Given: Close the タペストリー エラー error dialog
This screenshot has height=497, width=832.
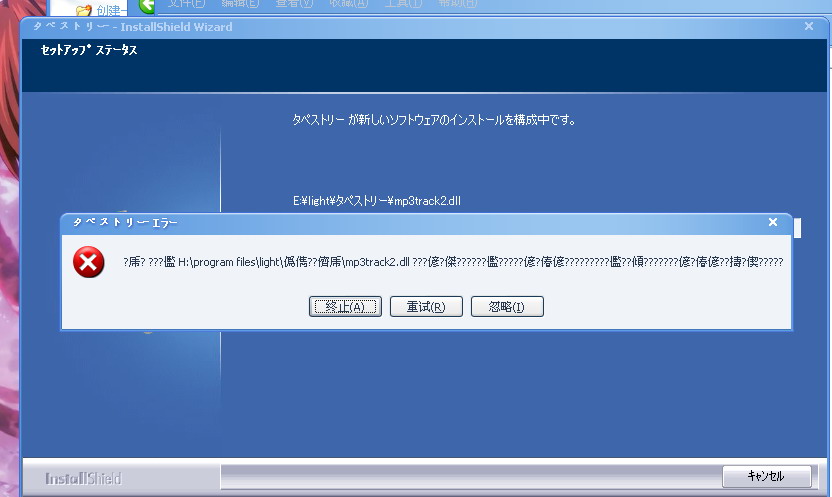Looking at the screenshot, I should [x=773, y=222].
